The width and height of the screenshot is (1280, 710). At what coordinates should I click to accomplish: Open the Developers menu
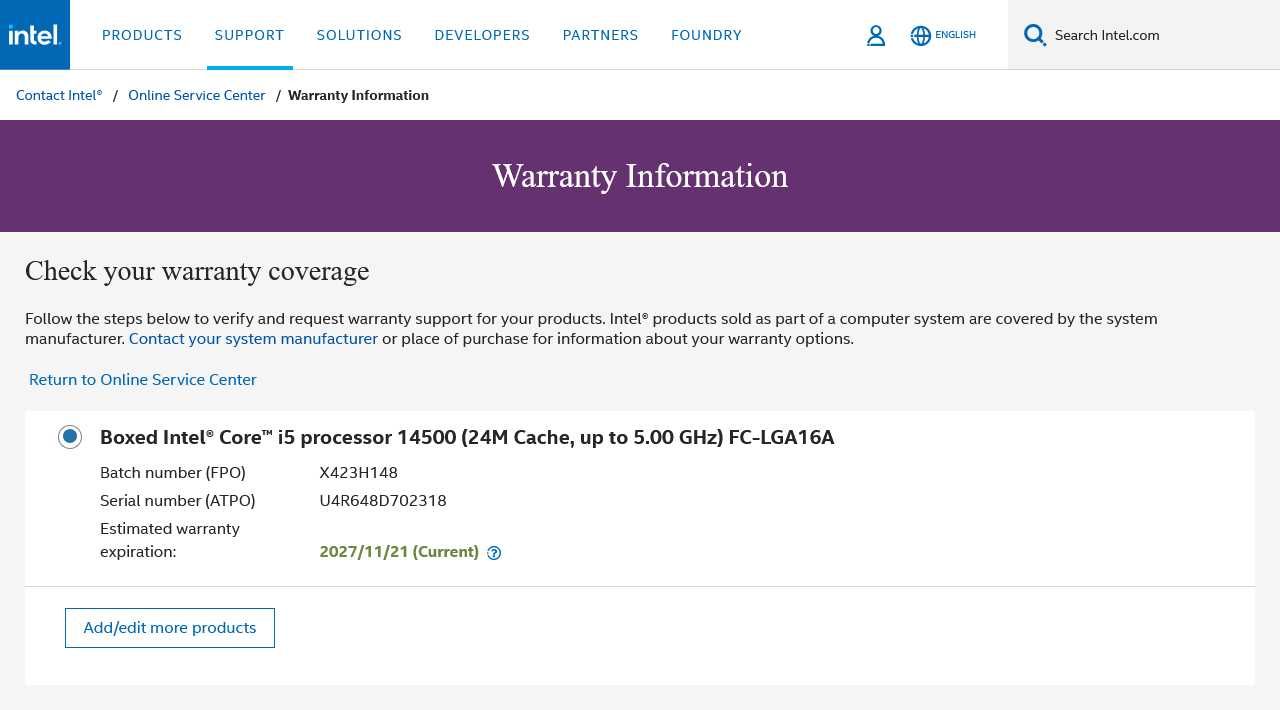pyautogui.click(x=482, y=35)
